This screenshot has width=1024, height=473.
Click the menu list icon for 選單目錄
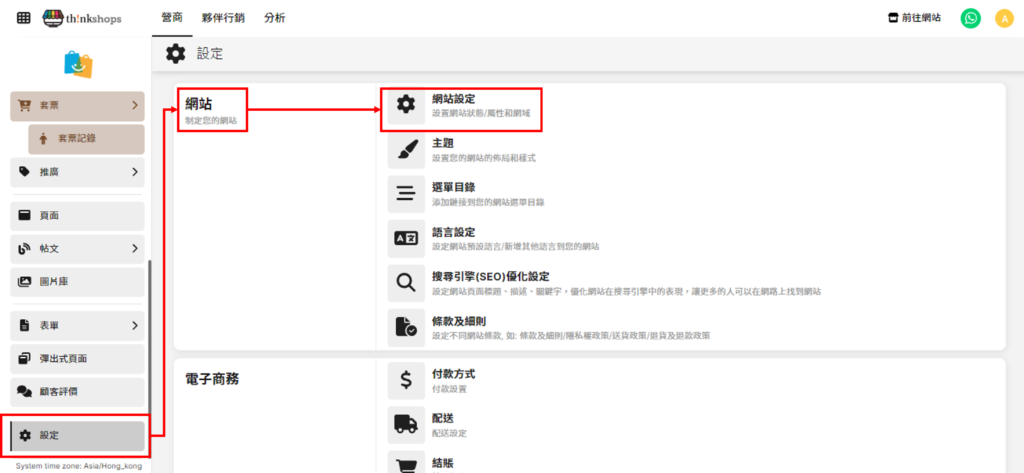406,193
